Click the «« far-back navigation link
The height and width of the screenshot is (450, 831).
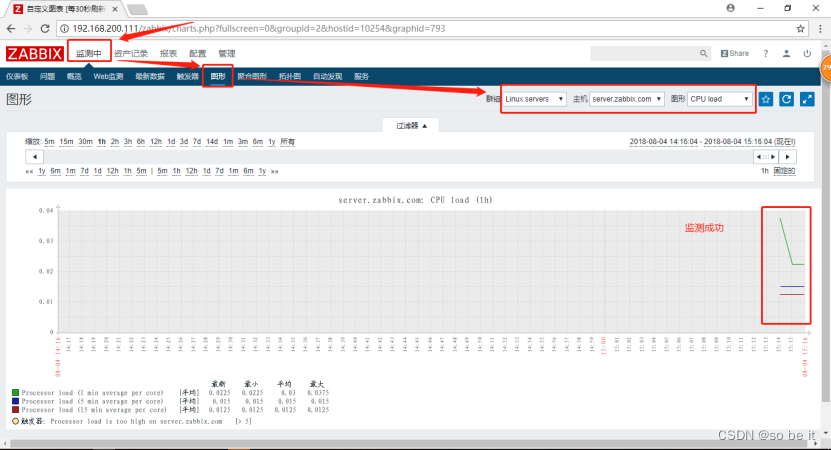tap(30, 171)
